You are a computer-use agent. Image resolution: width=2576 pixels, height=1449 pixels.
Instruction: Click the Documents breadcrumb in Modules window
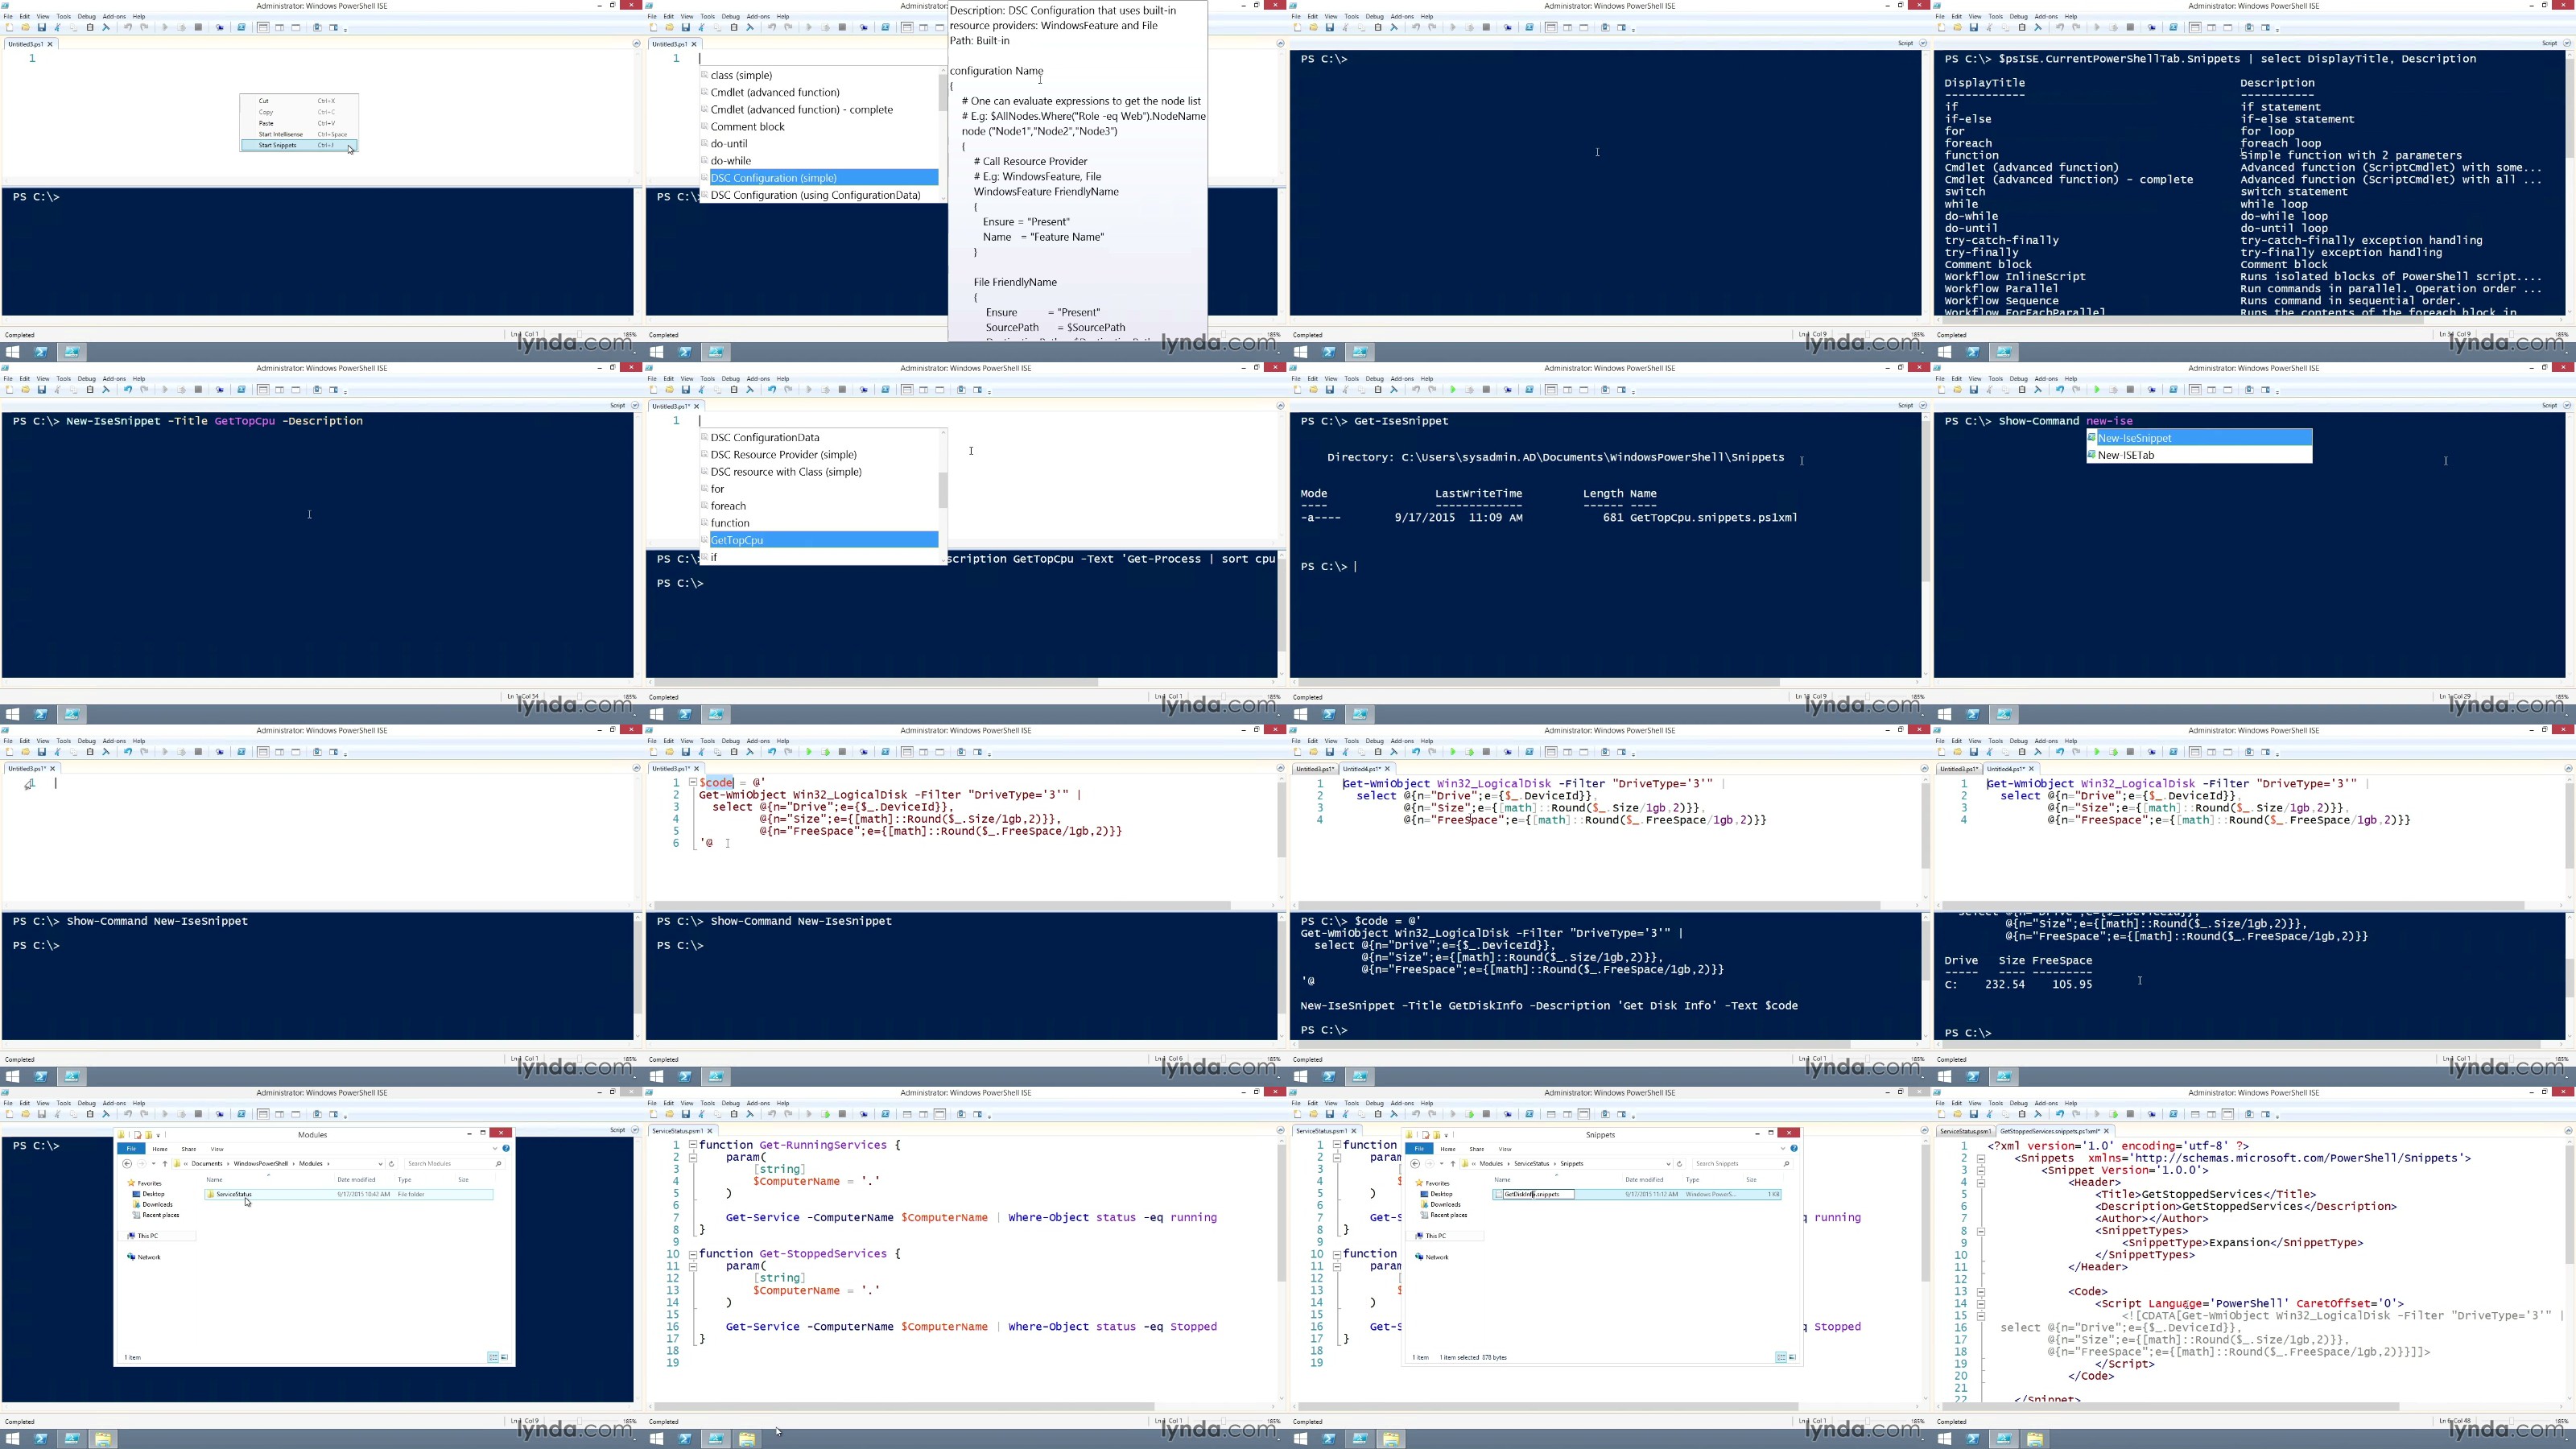click(207, 1164)
